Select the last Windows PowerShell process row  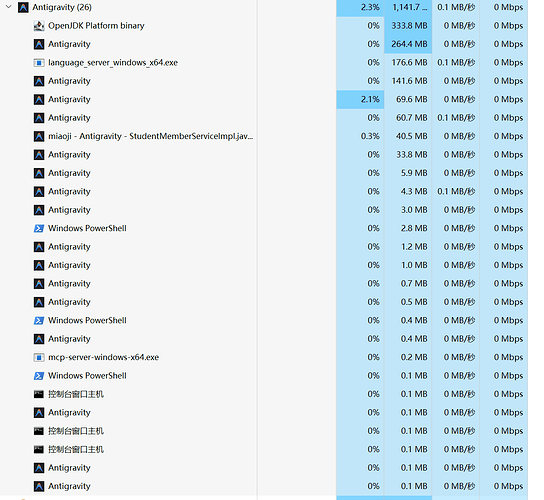point(264,376)
